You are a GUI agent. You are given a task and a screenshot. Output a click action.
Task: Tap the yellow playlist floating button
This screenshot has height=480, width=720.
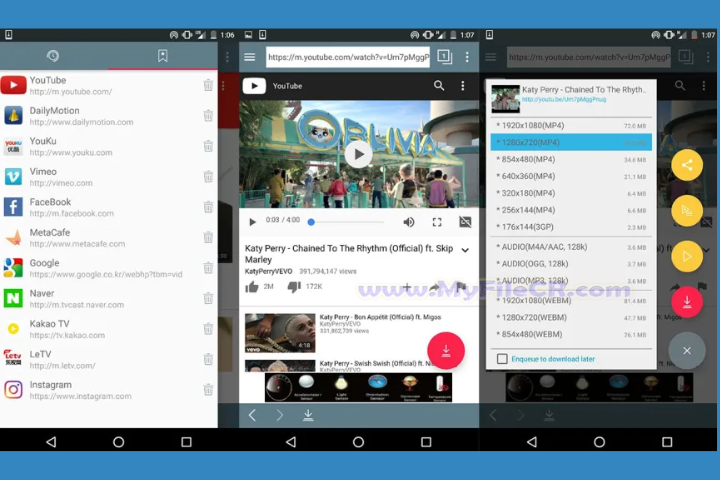coord(687,211)
